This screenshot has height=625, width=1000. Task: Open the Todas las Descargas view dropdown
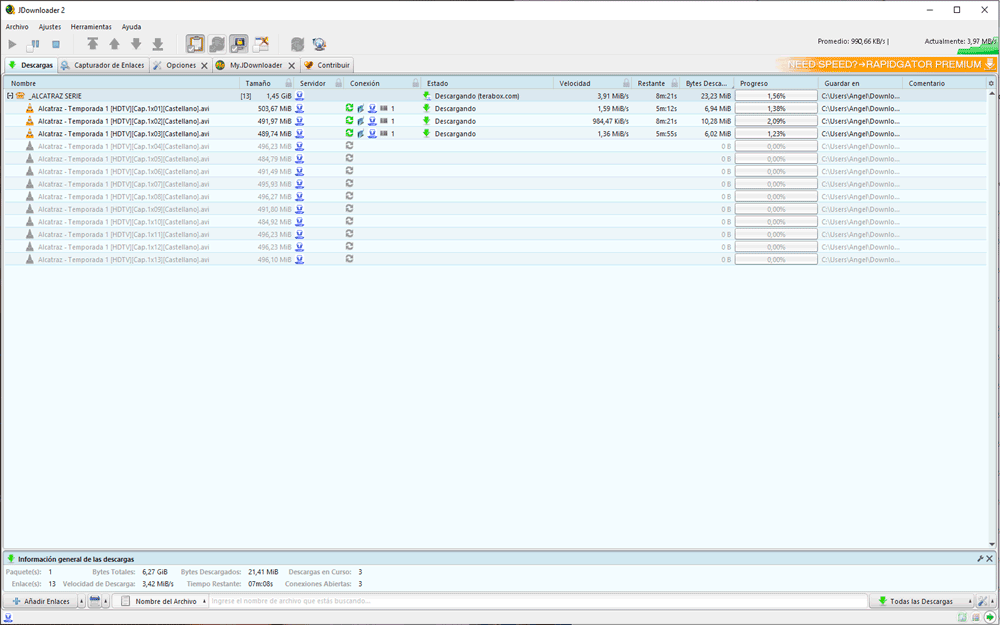click(x=921, y=601)
